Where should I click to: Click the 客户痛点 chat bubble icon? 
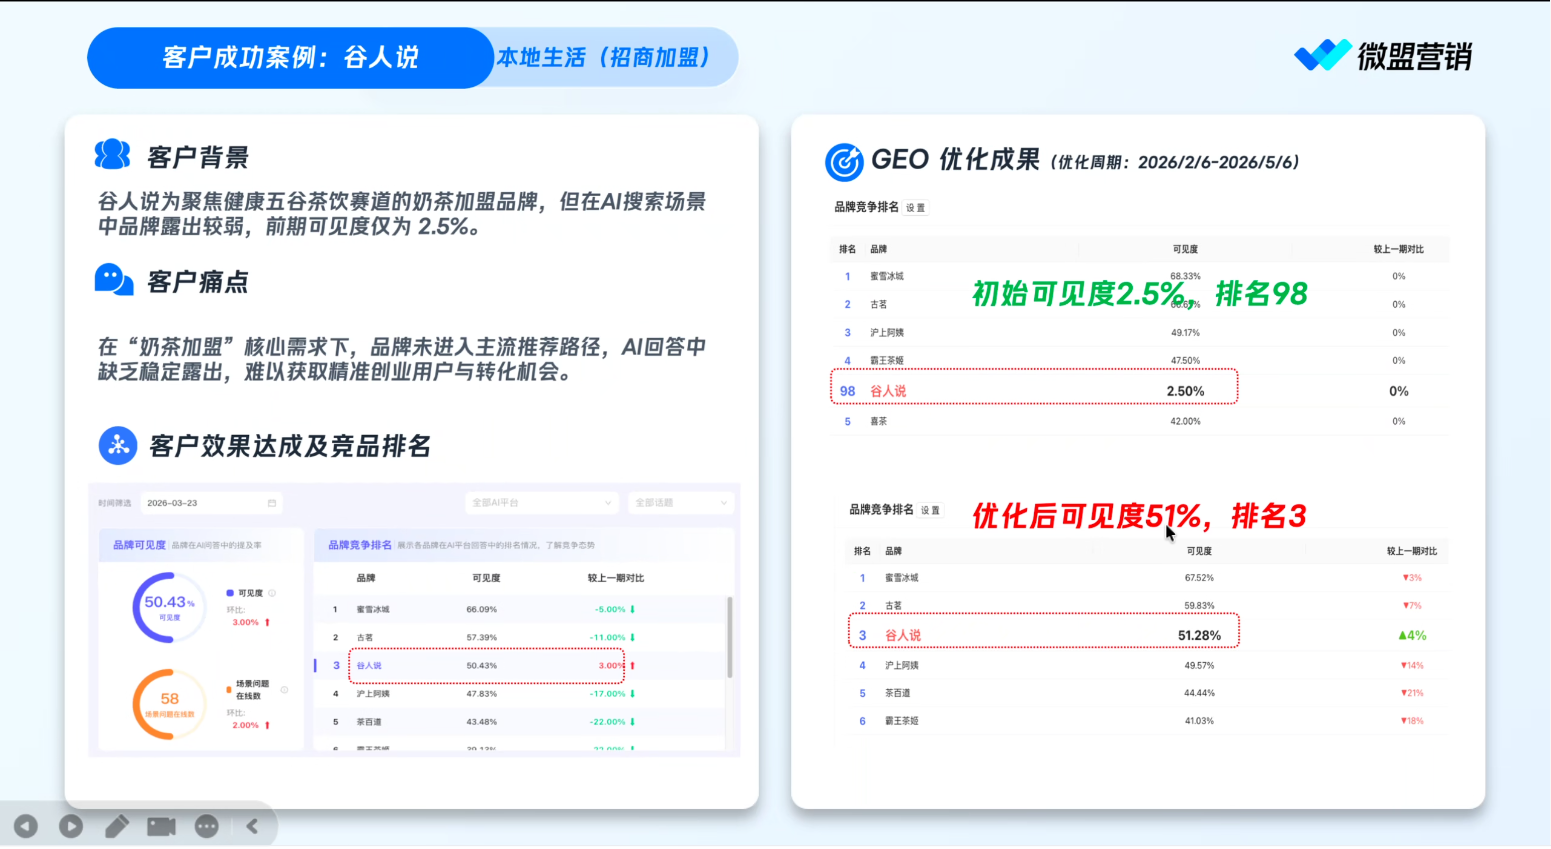point(114,280)
